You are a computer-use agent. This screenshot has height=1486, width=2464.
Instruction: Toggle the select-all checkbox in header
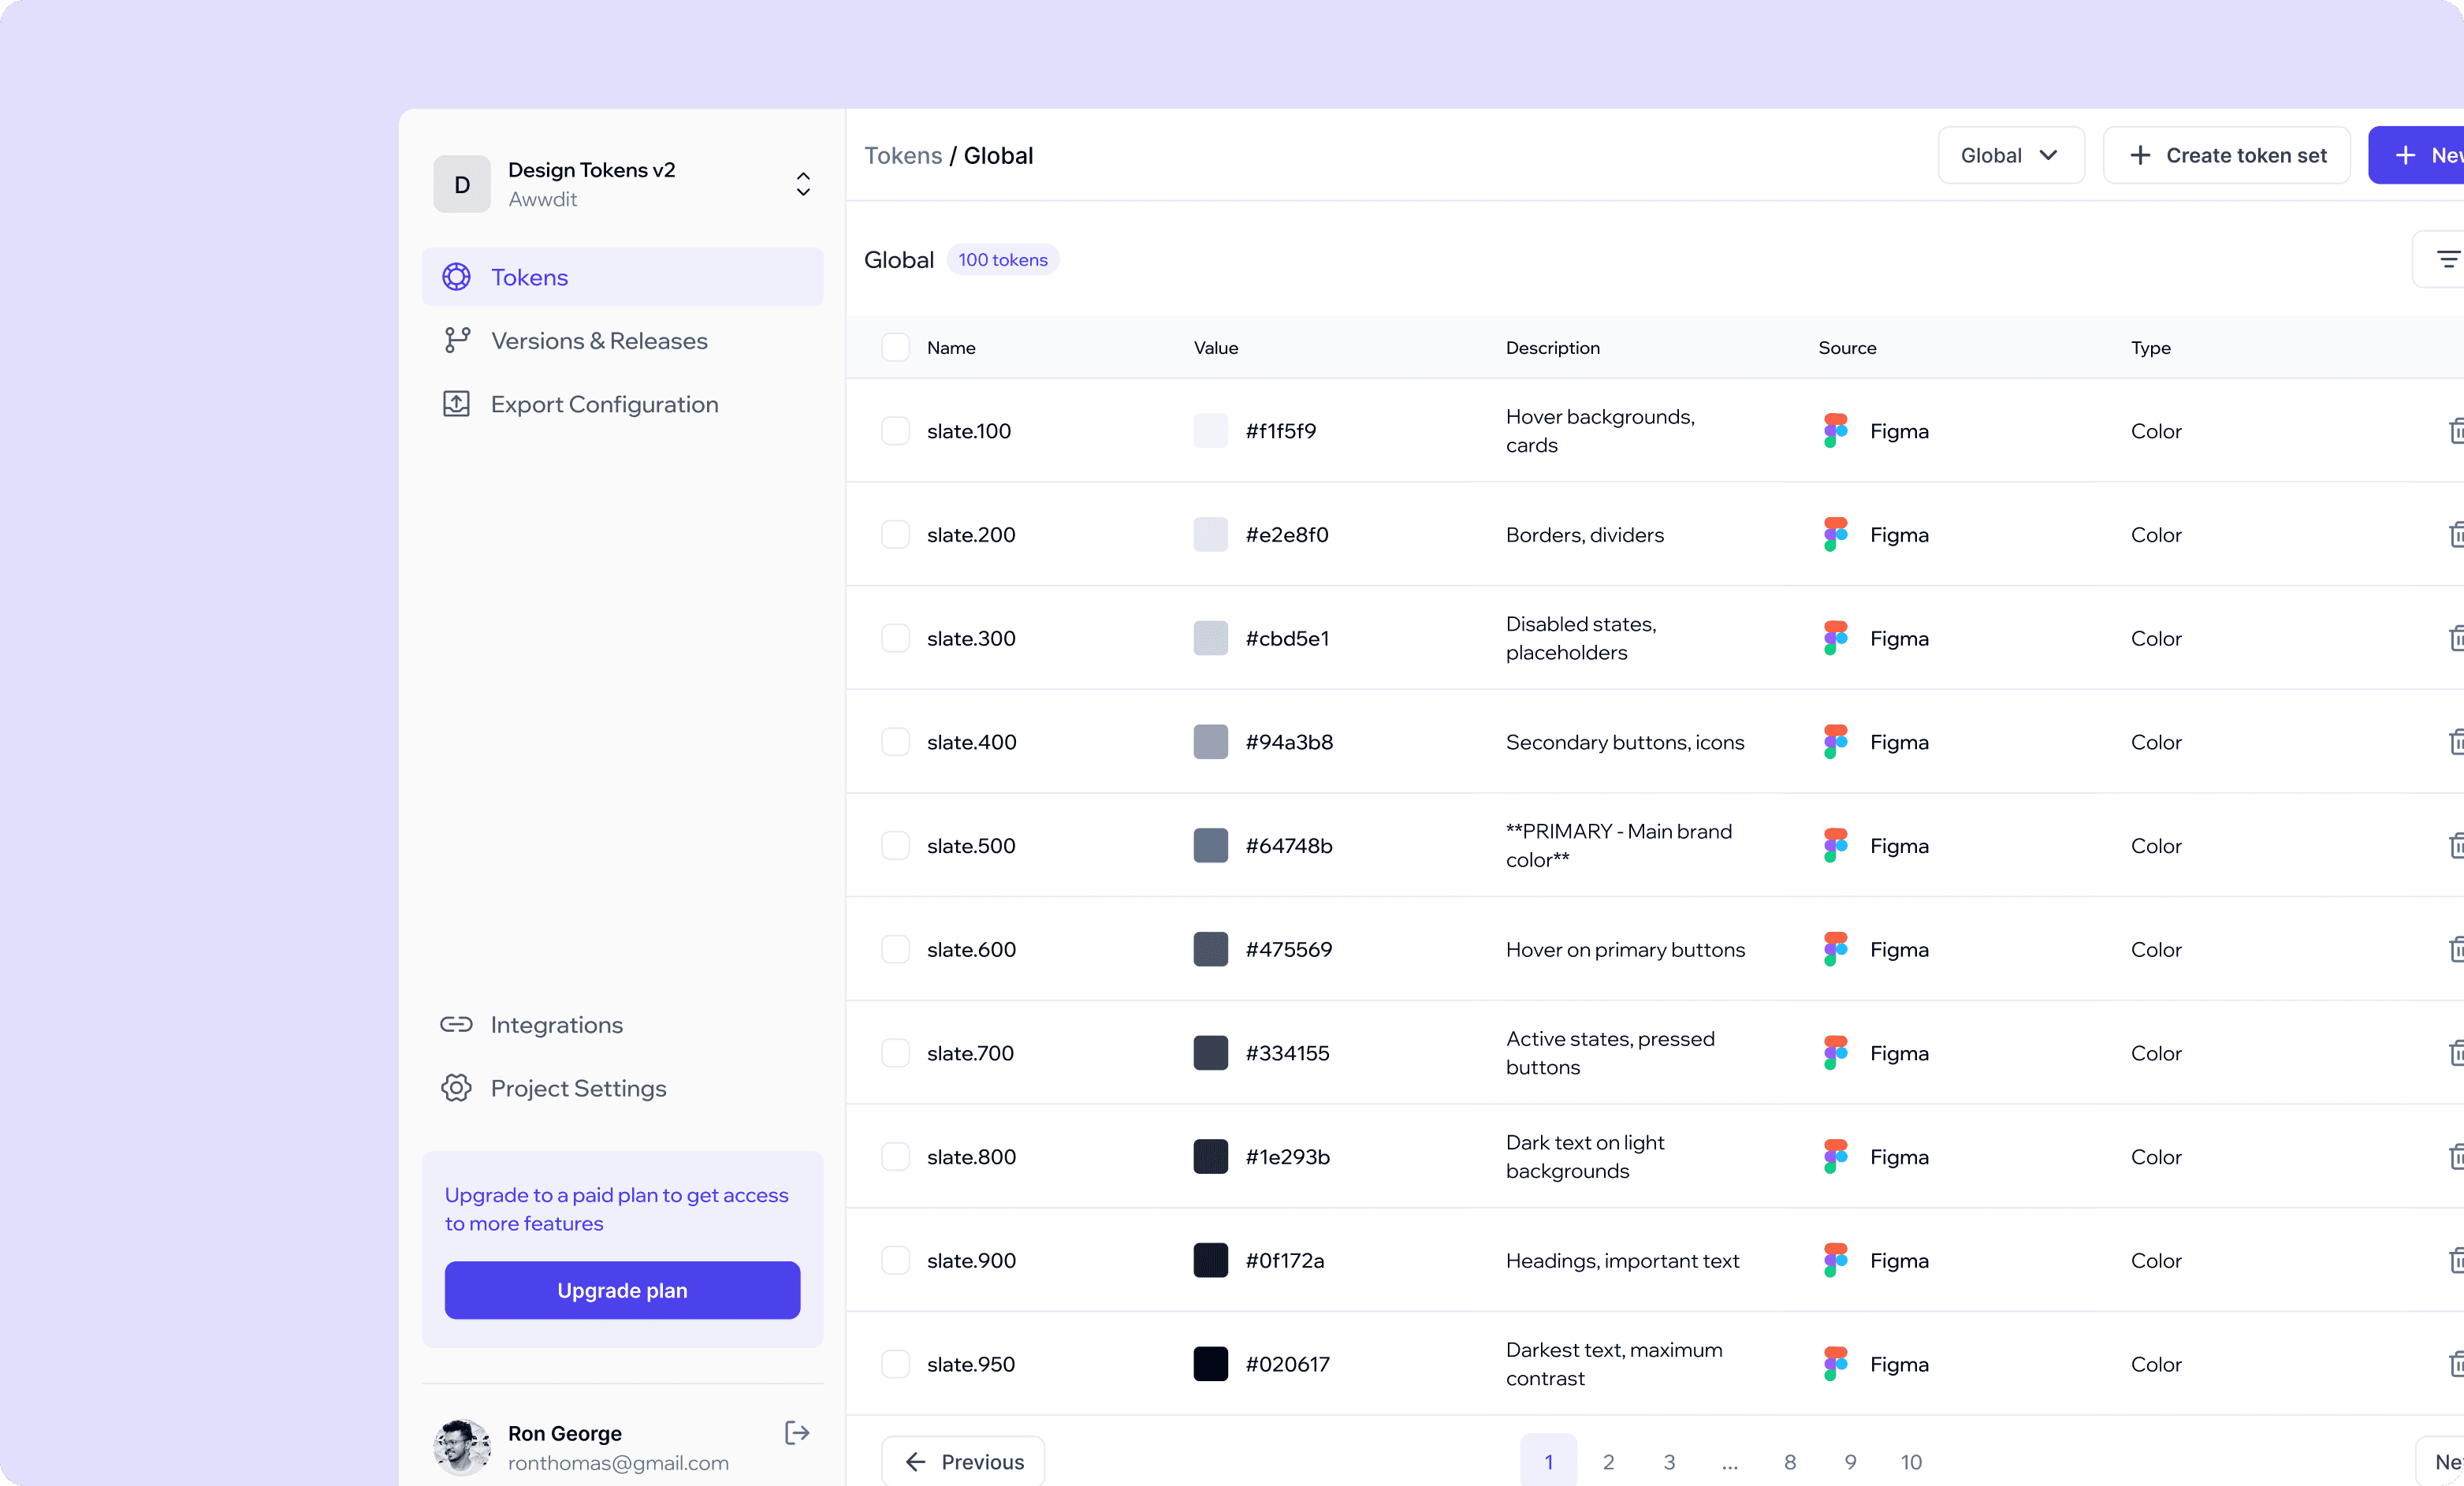895,348
